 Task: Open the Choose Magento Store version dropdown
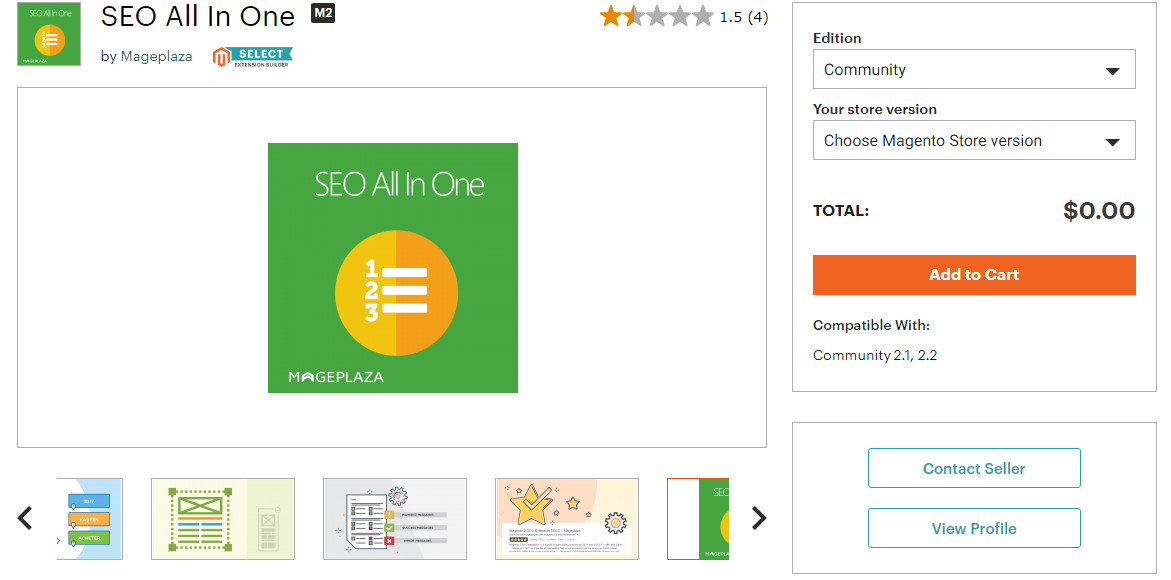tap(974, 140)
